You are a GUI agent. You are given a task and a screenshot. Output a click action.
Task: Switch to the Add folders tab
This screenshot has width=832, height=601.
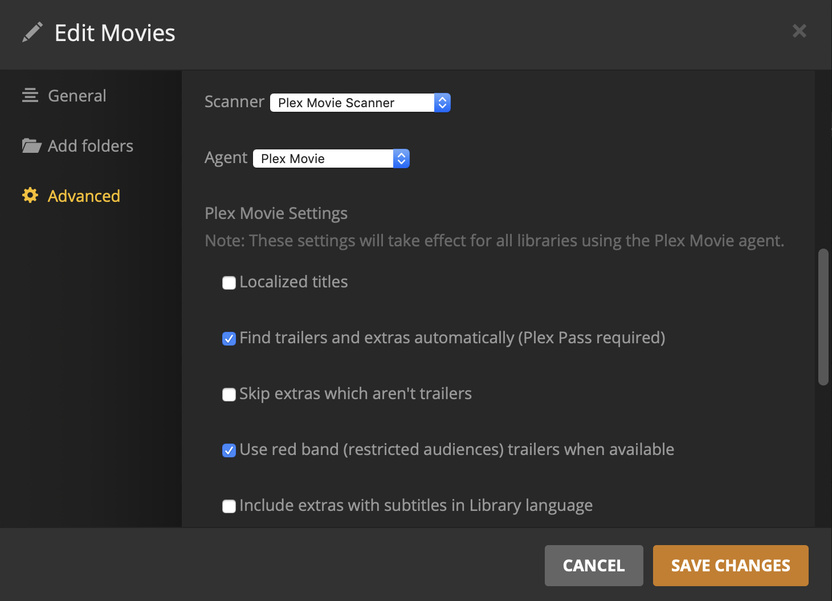pos(90,146)
